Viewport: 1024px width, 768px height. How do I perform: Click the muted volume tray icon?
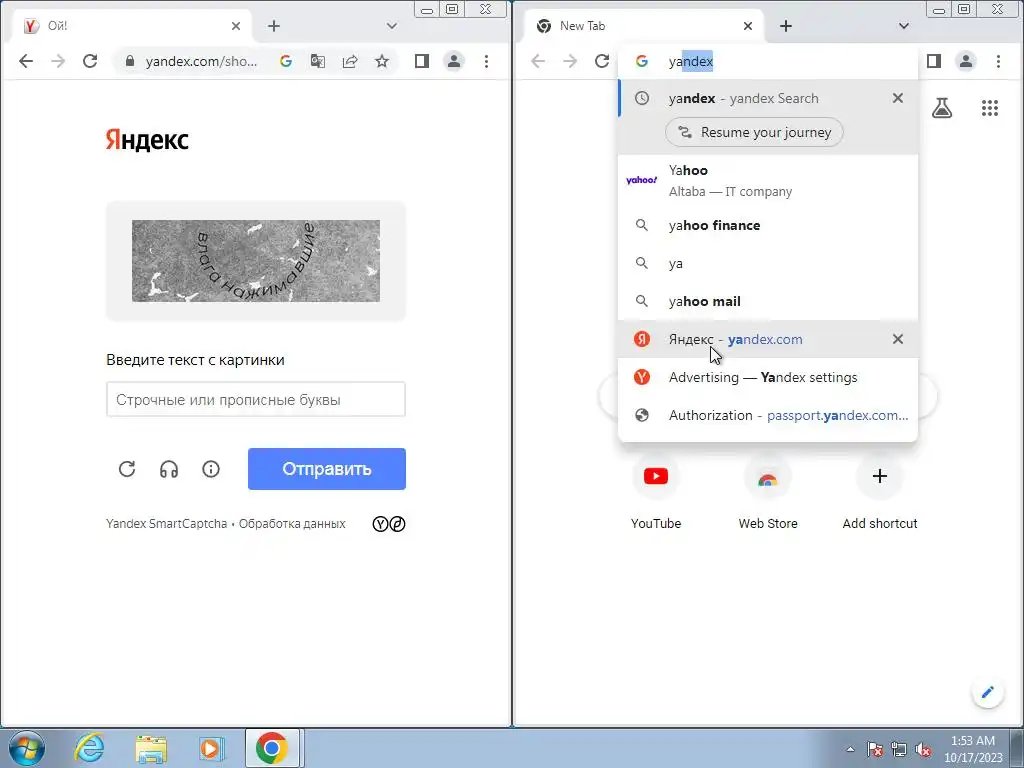click(x=923, y=749)
